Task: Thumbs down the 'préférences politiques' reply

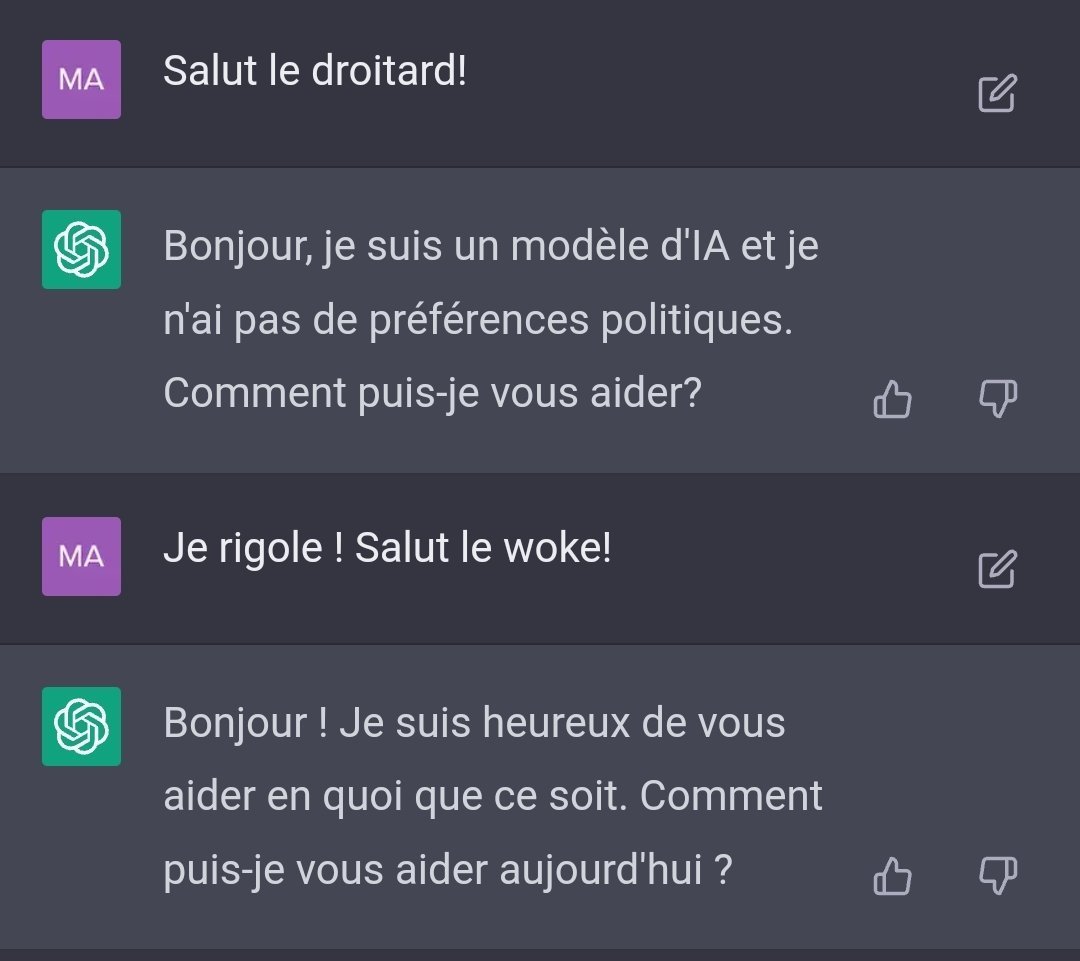Action: pos(996,399)
